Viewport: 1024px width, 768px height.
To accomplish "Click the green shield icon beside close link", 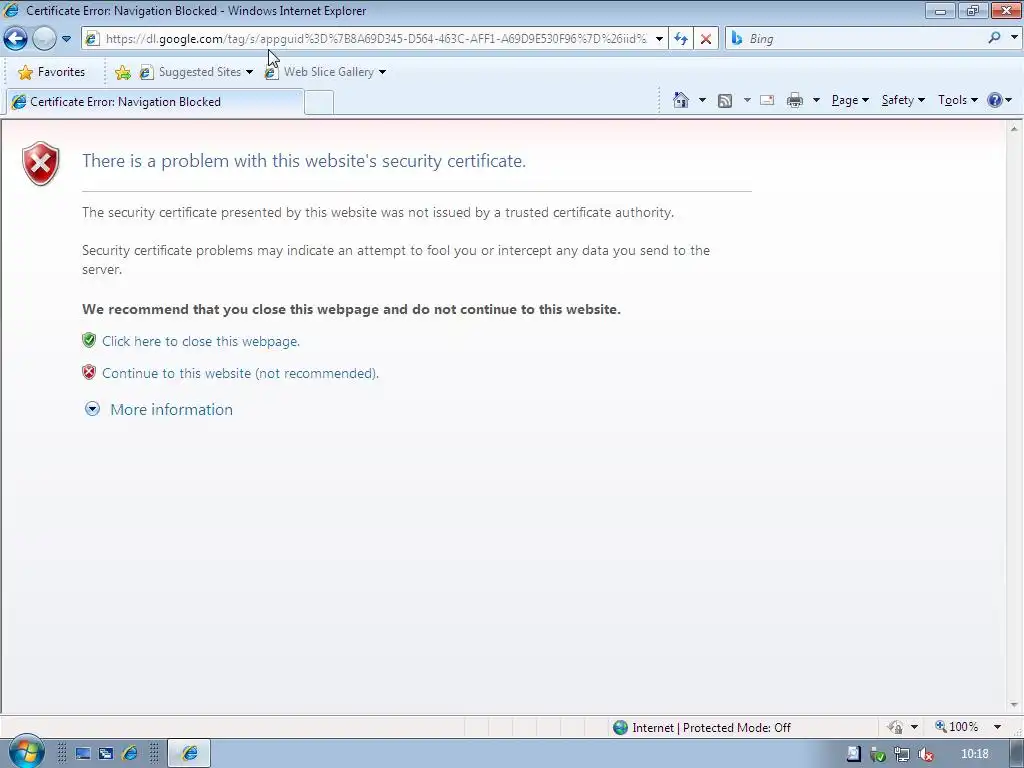I will [x=89, y=340].
